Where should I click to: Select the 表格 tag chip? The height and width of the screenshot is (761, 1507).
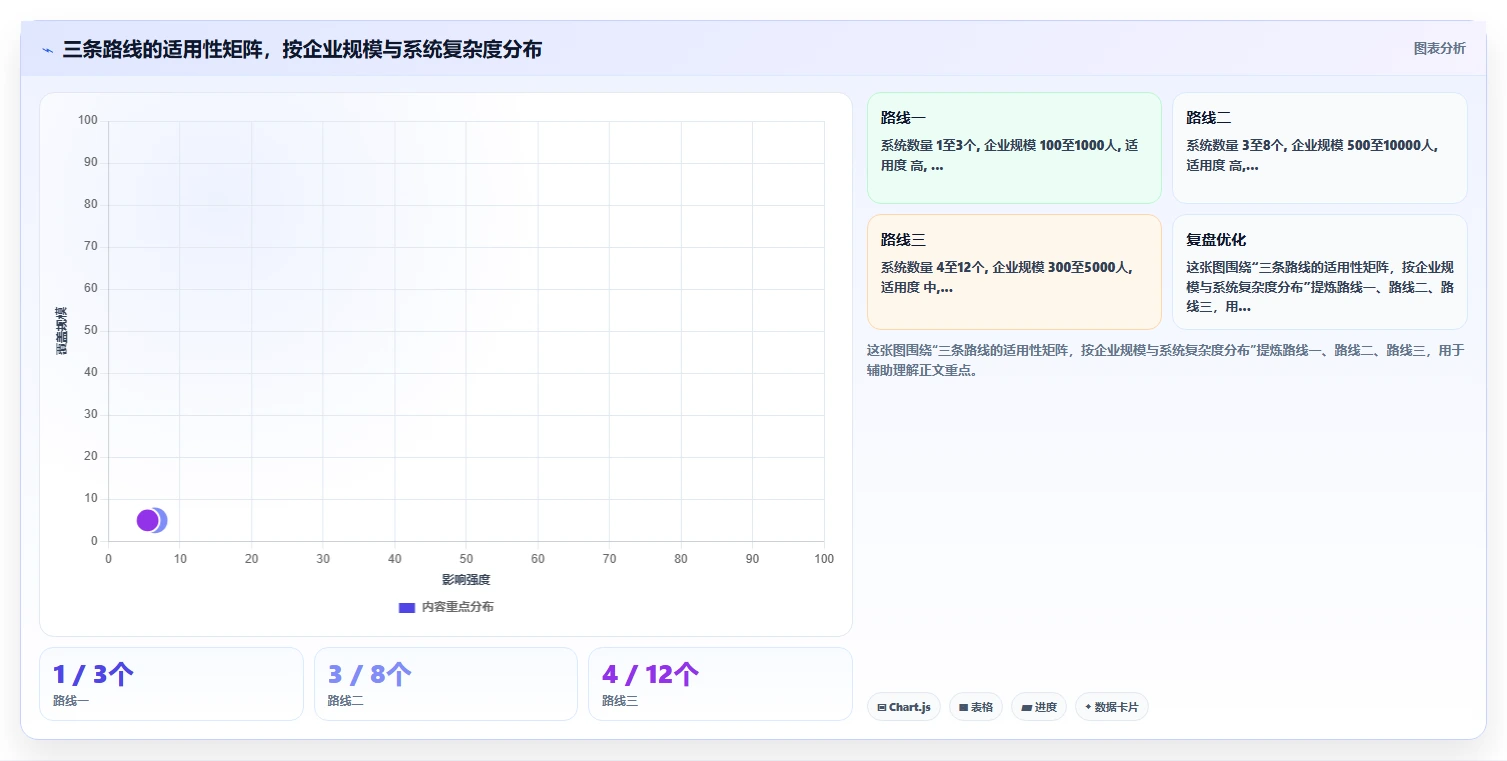click(975, 707)
